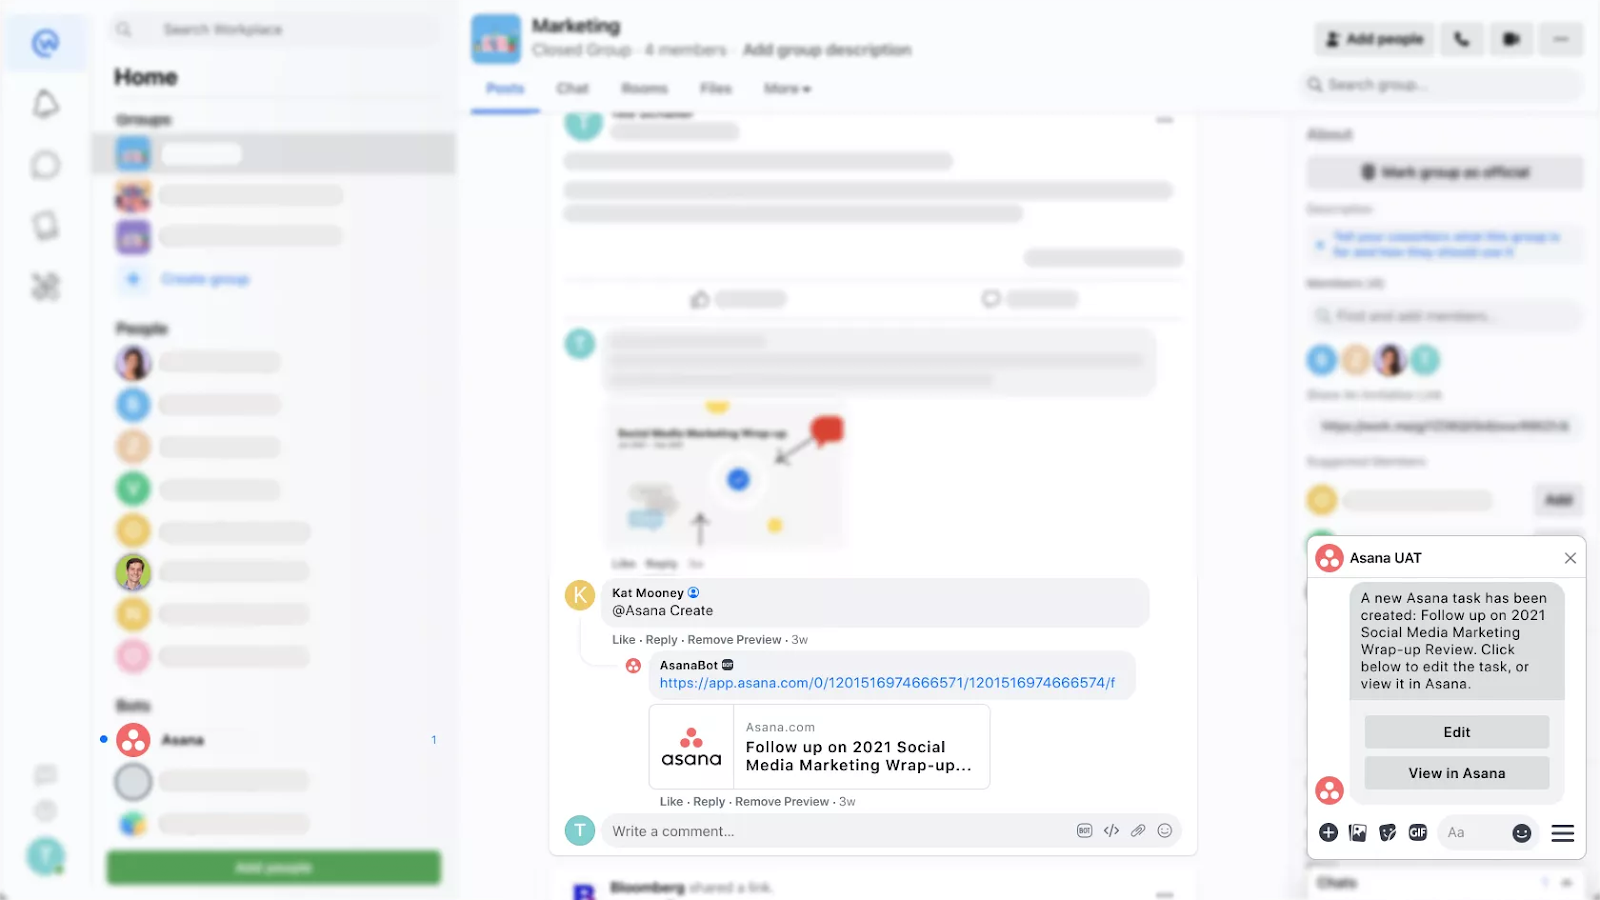
Task: Reply to Kat Mooney's comment
Action: 662,640
